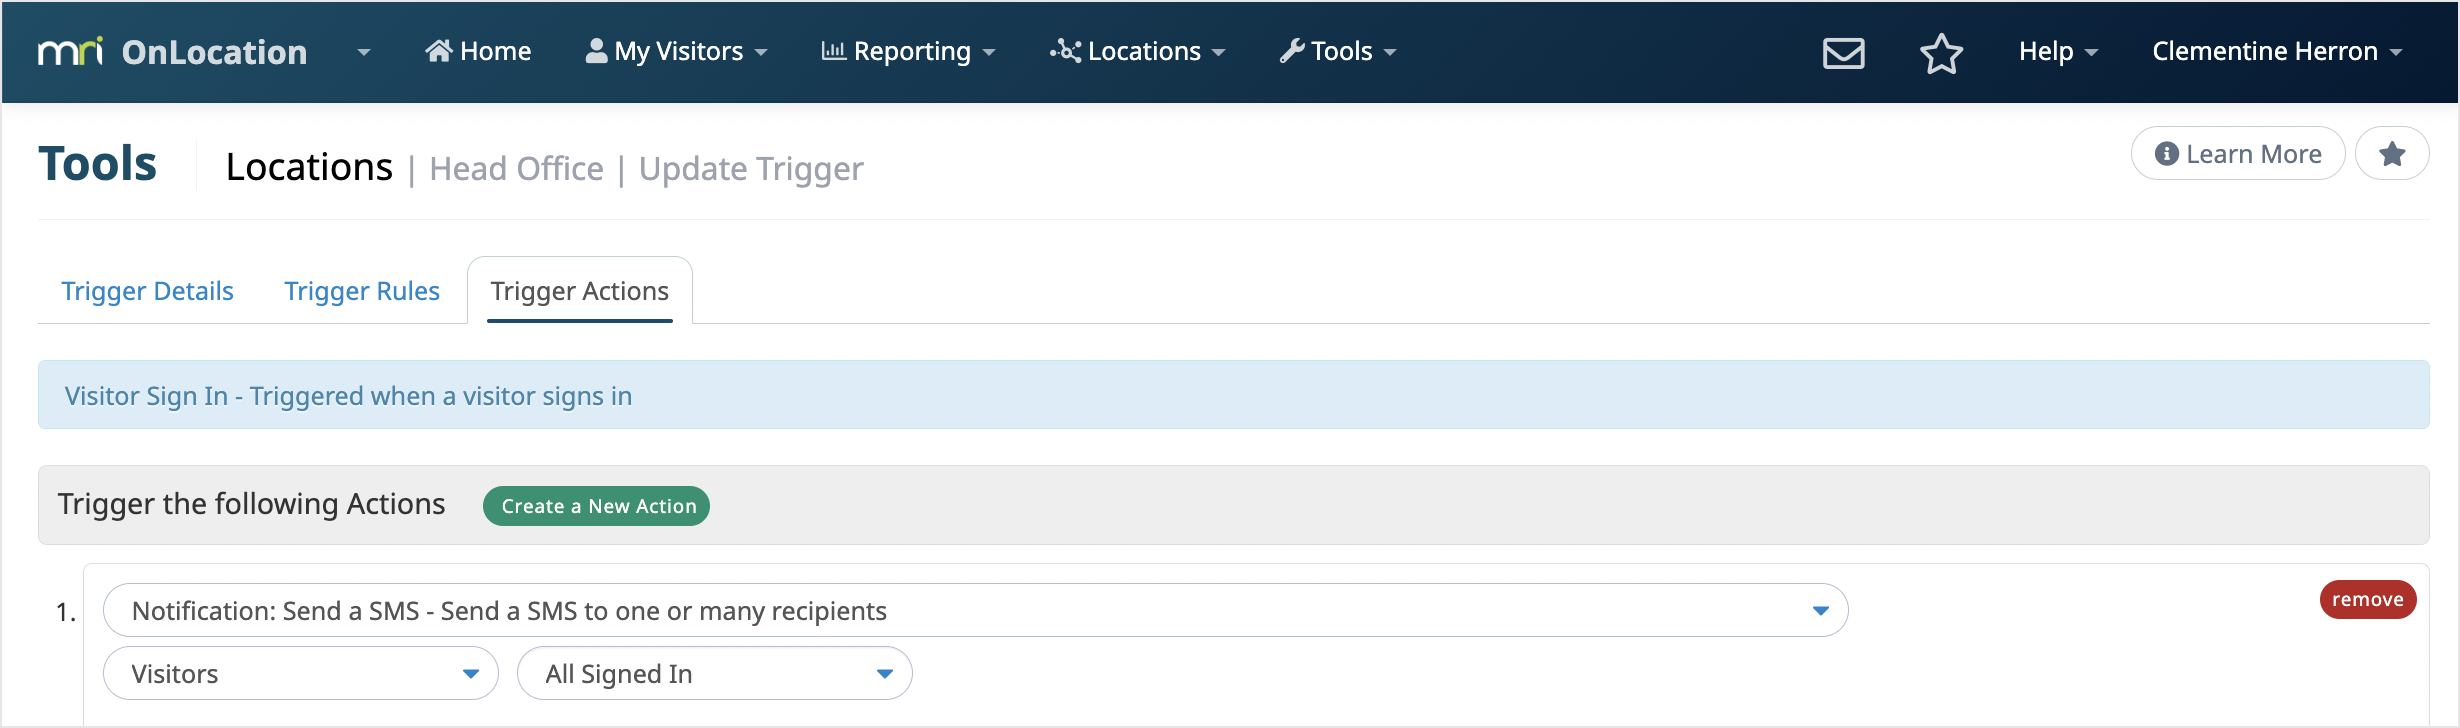Viewport: 2460px width, 728px height.
Task: Remove the first SMS action
Action: tap(2367, 600)
